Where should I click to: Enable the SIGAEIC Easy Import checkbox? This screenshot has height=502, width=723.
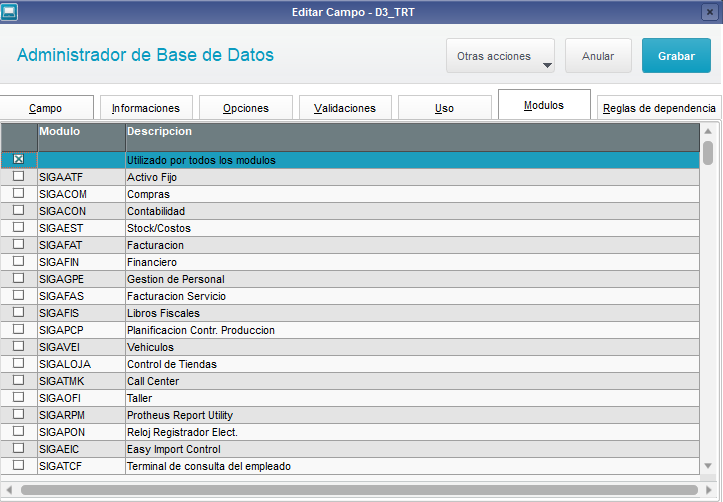click(18, 448)
